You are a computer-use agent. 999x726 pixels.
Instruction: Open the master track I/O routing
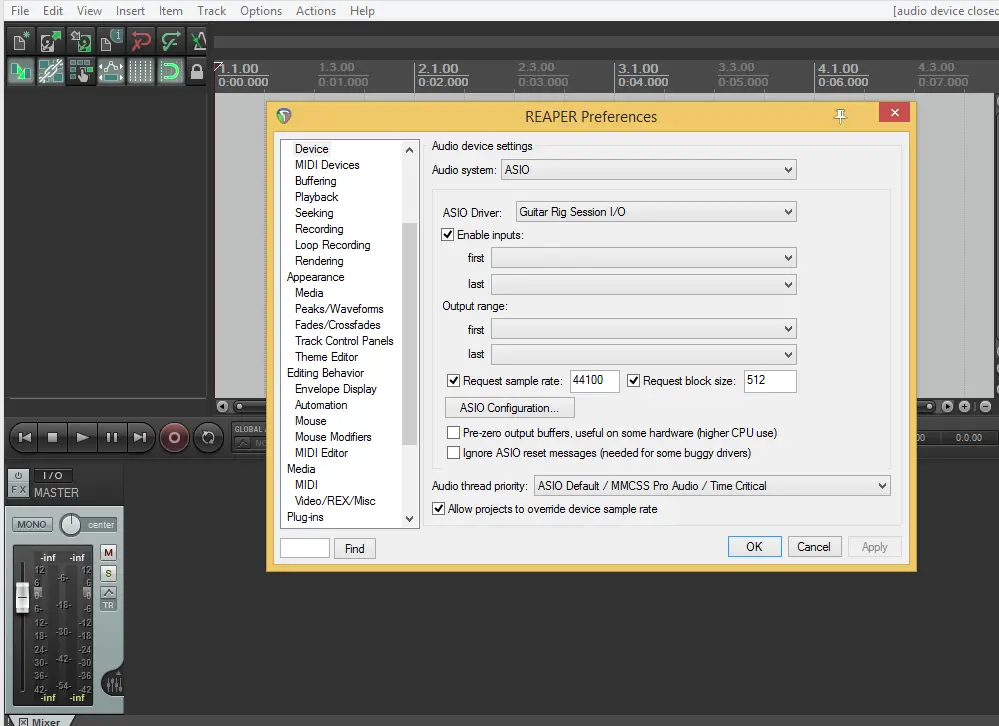coord(52,475)
